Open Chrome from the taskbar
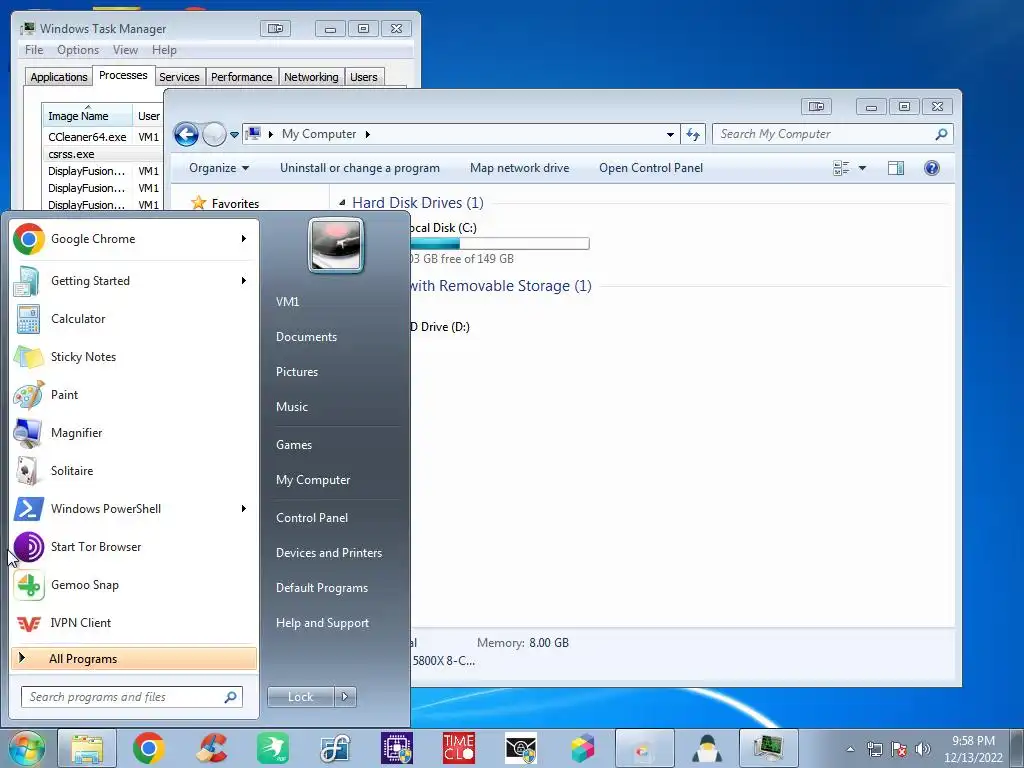The width and height of the screenshot is (1024, 768). (148, 748)
